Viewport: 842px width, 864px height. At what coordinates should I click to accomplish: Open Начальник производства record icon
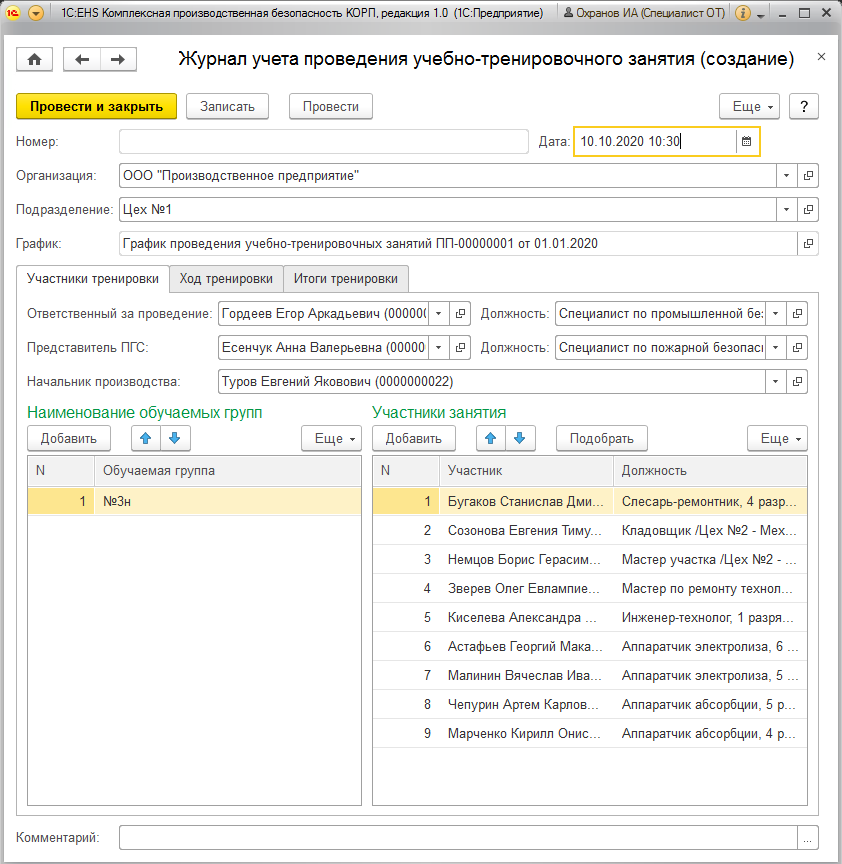[x=797, y=382]
